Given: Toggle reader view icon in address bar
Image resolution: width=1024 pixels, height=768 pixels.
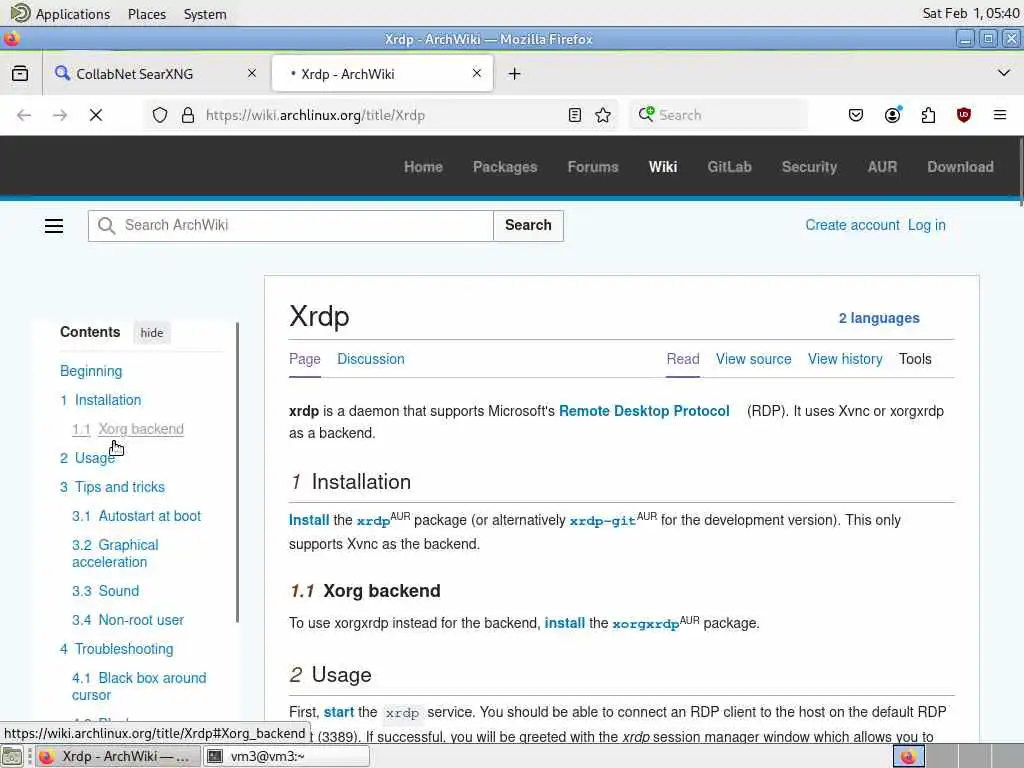Looking at the screenshot, I should [575, 116].
